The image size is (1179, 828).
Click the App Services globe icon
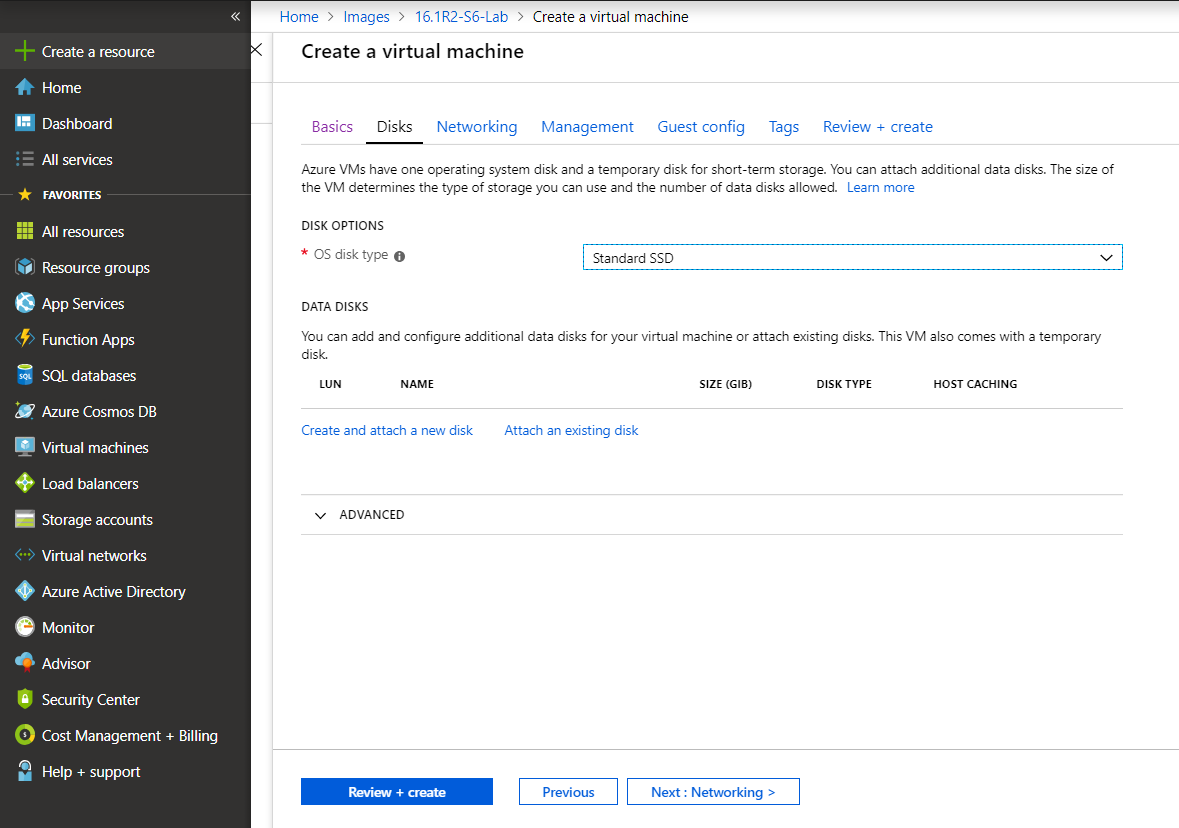point(25,303)
